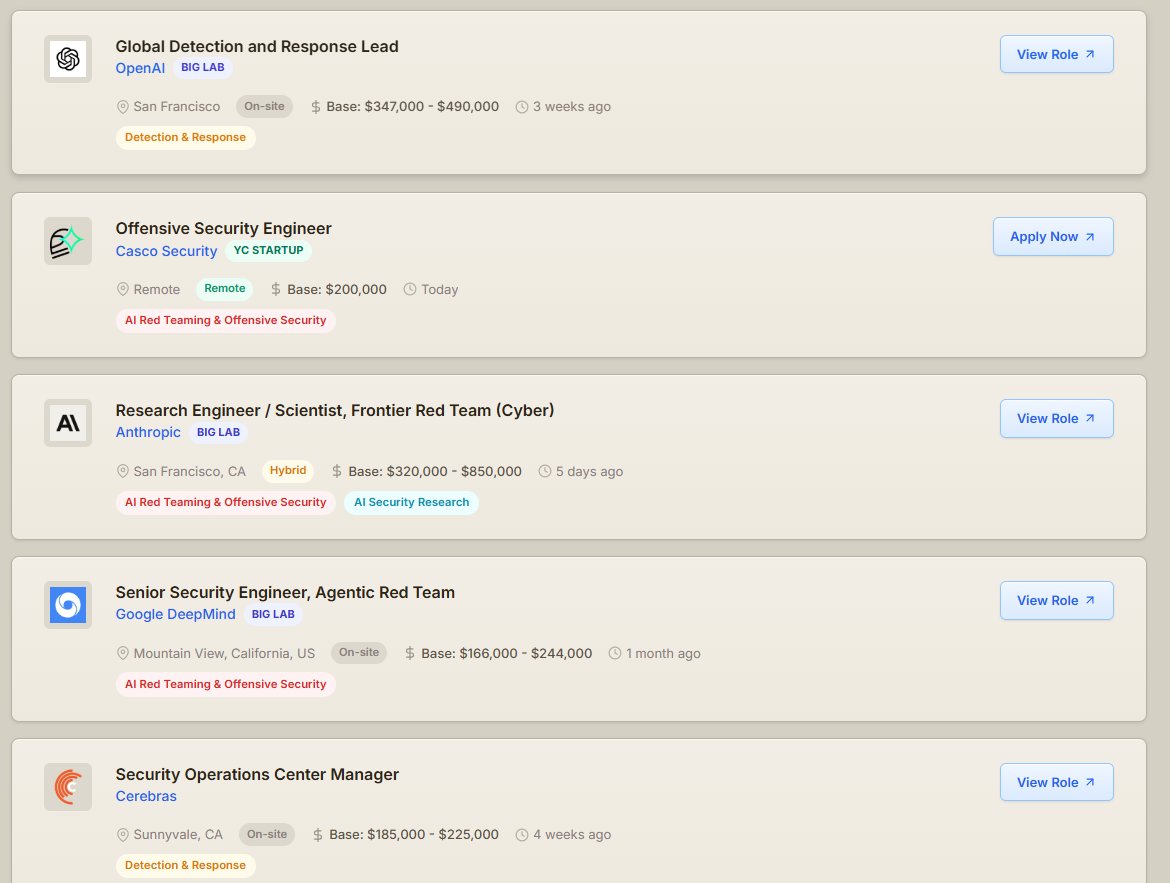Open Research Engineer / Scientist, Frontier Red Team title
The height and width of the screenshot is (883, 1170).
click(334, 411)
